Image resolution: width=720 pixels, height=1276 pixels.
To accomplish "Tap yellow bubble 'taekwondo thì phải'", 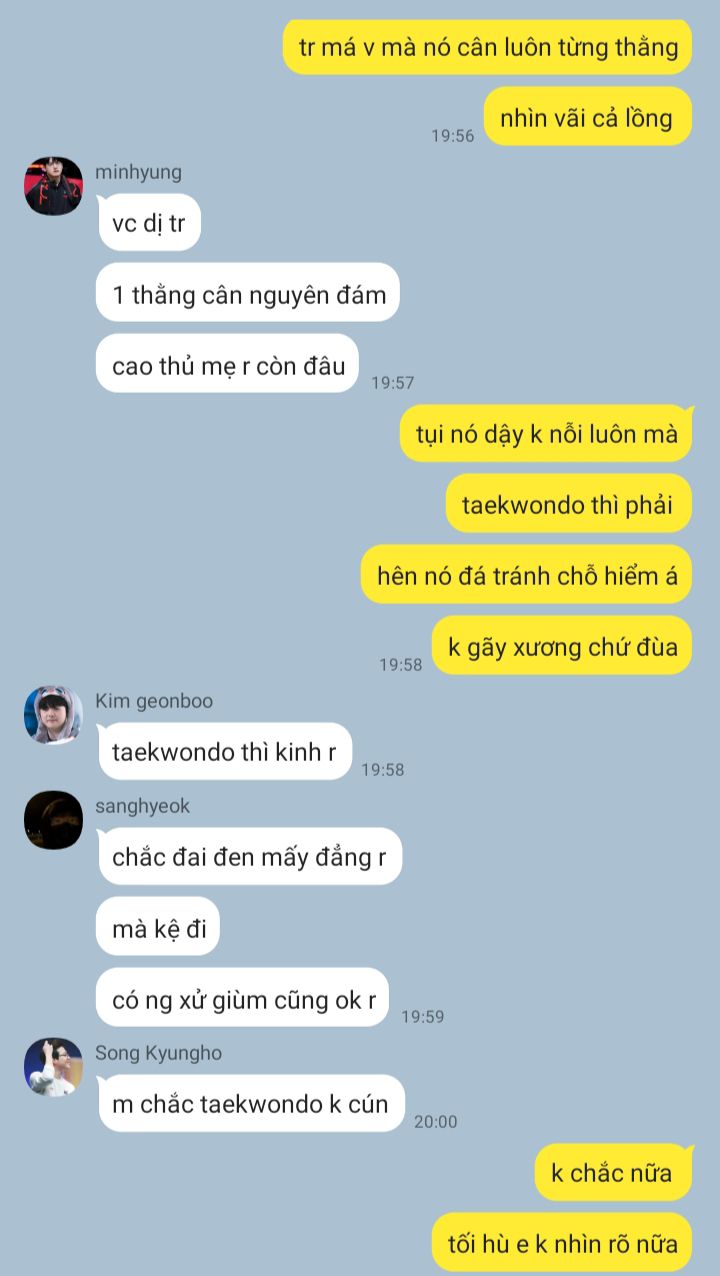I will click(568, 504).
